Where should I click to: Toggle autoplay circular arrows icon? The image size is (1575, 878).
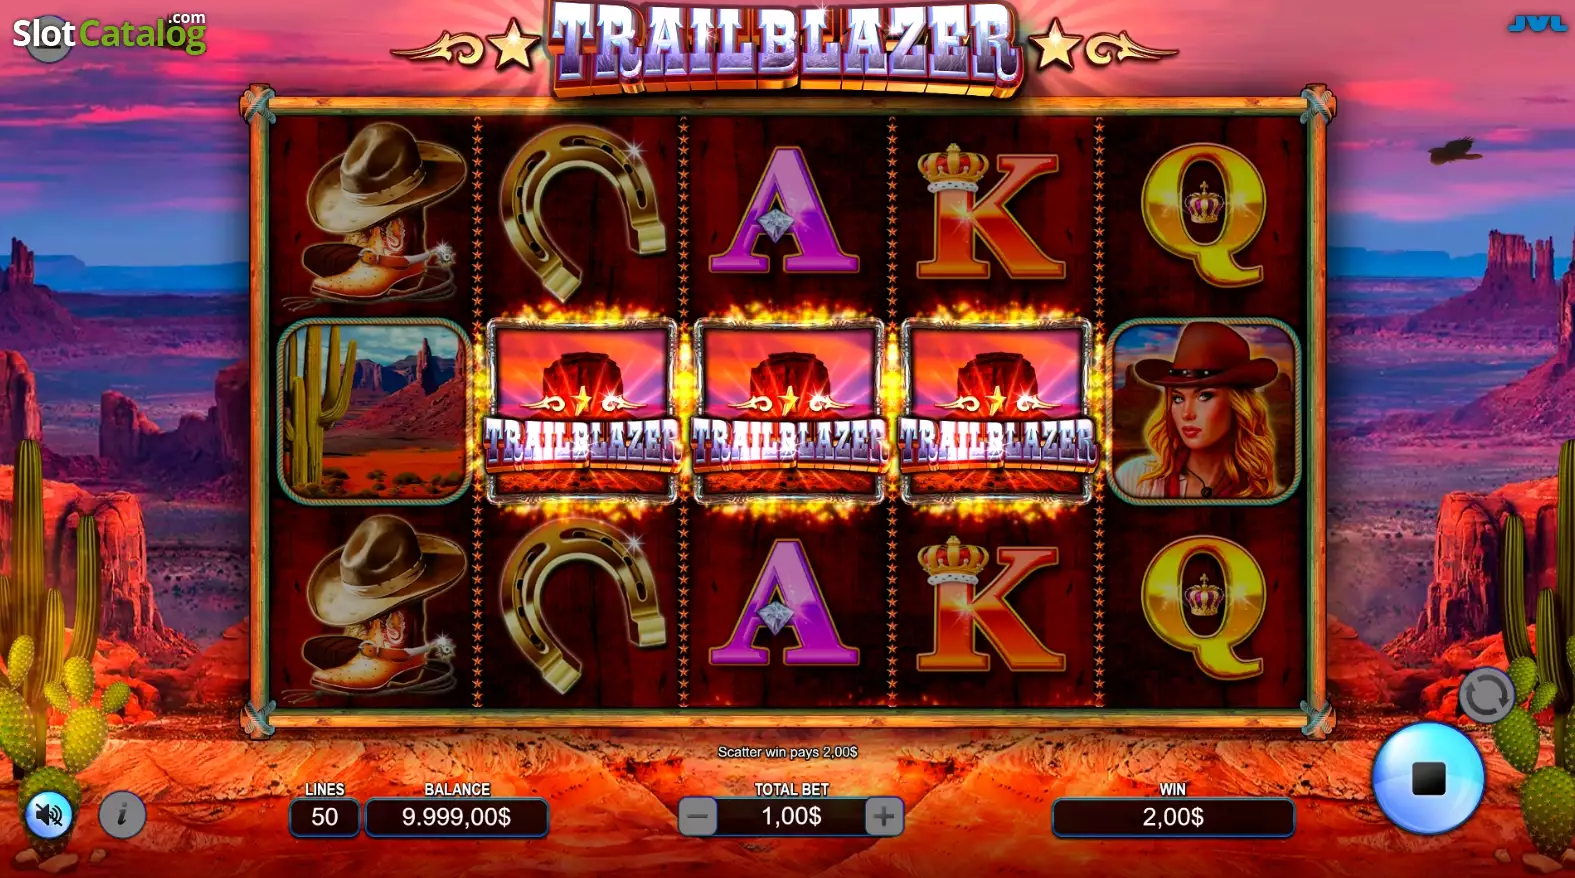(x=1486, y=694)
